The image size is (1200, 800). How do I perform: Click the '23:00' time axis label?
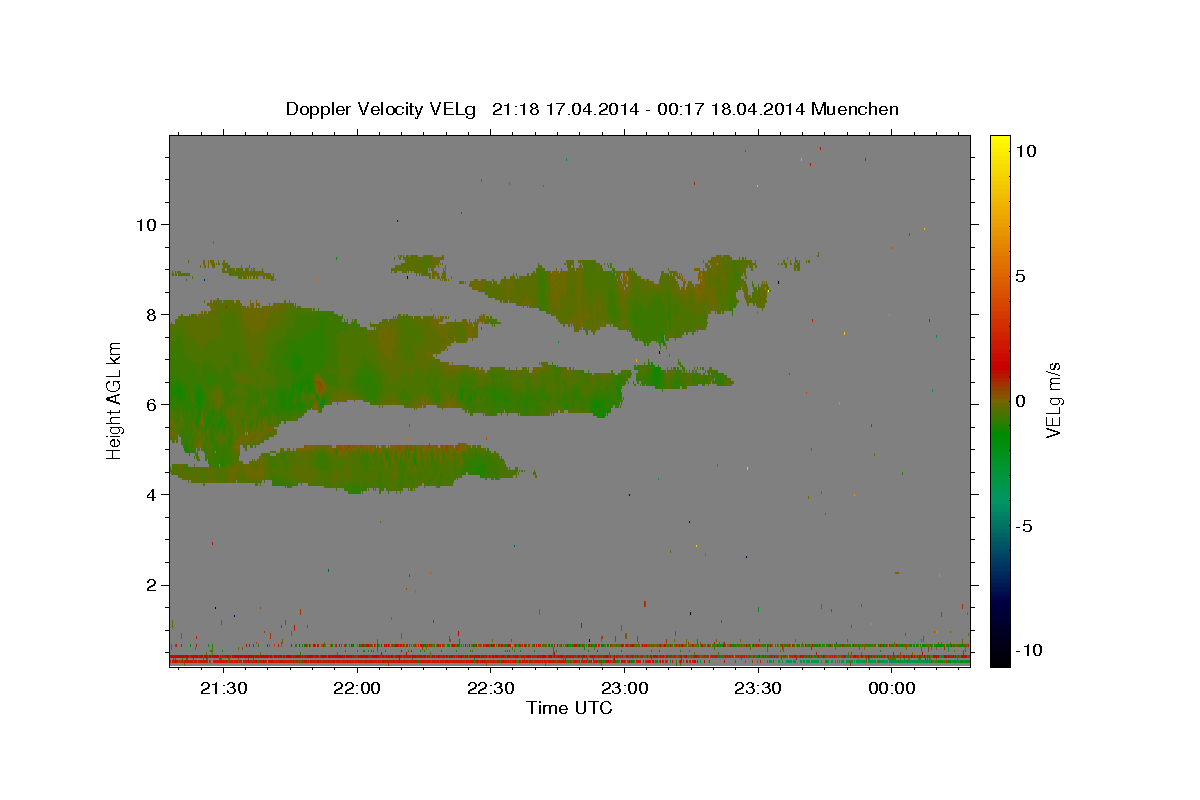pyautogui.click(x=624, y=688)
